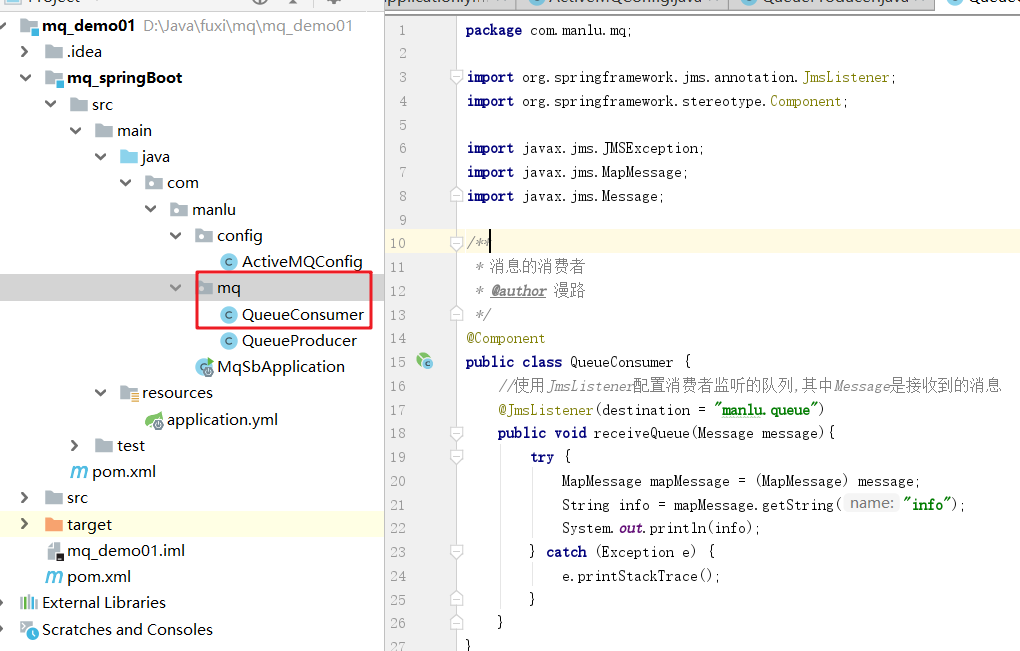Select the pom.xml under mq_springBoot
Image resolution: width=1020 pixels, height=651 pixels.
pyautogui.click(x=123, y=471)
